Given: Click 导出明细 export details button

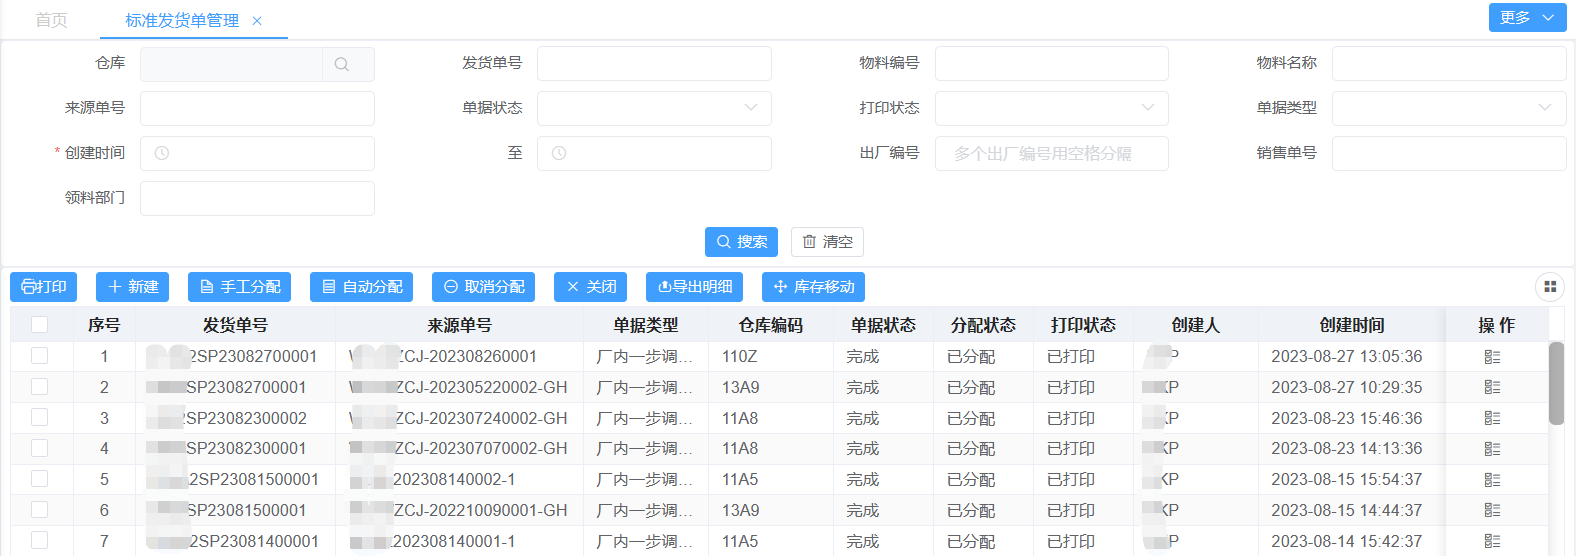Looking at the screenshot, I should [694, 287].
